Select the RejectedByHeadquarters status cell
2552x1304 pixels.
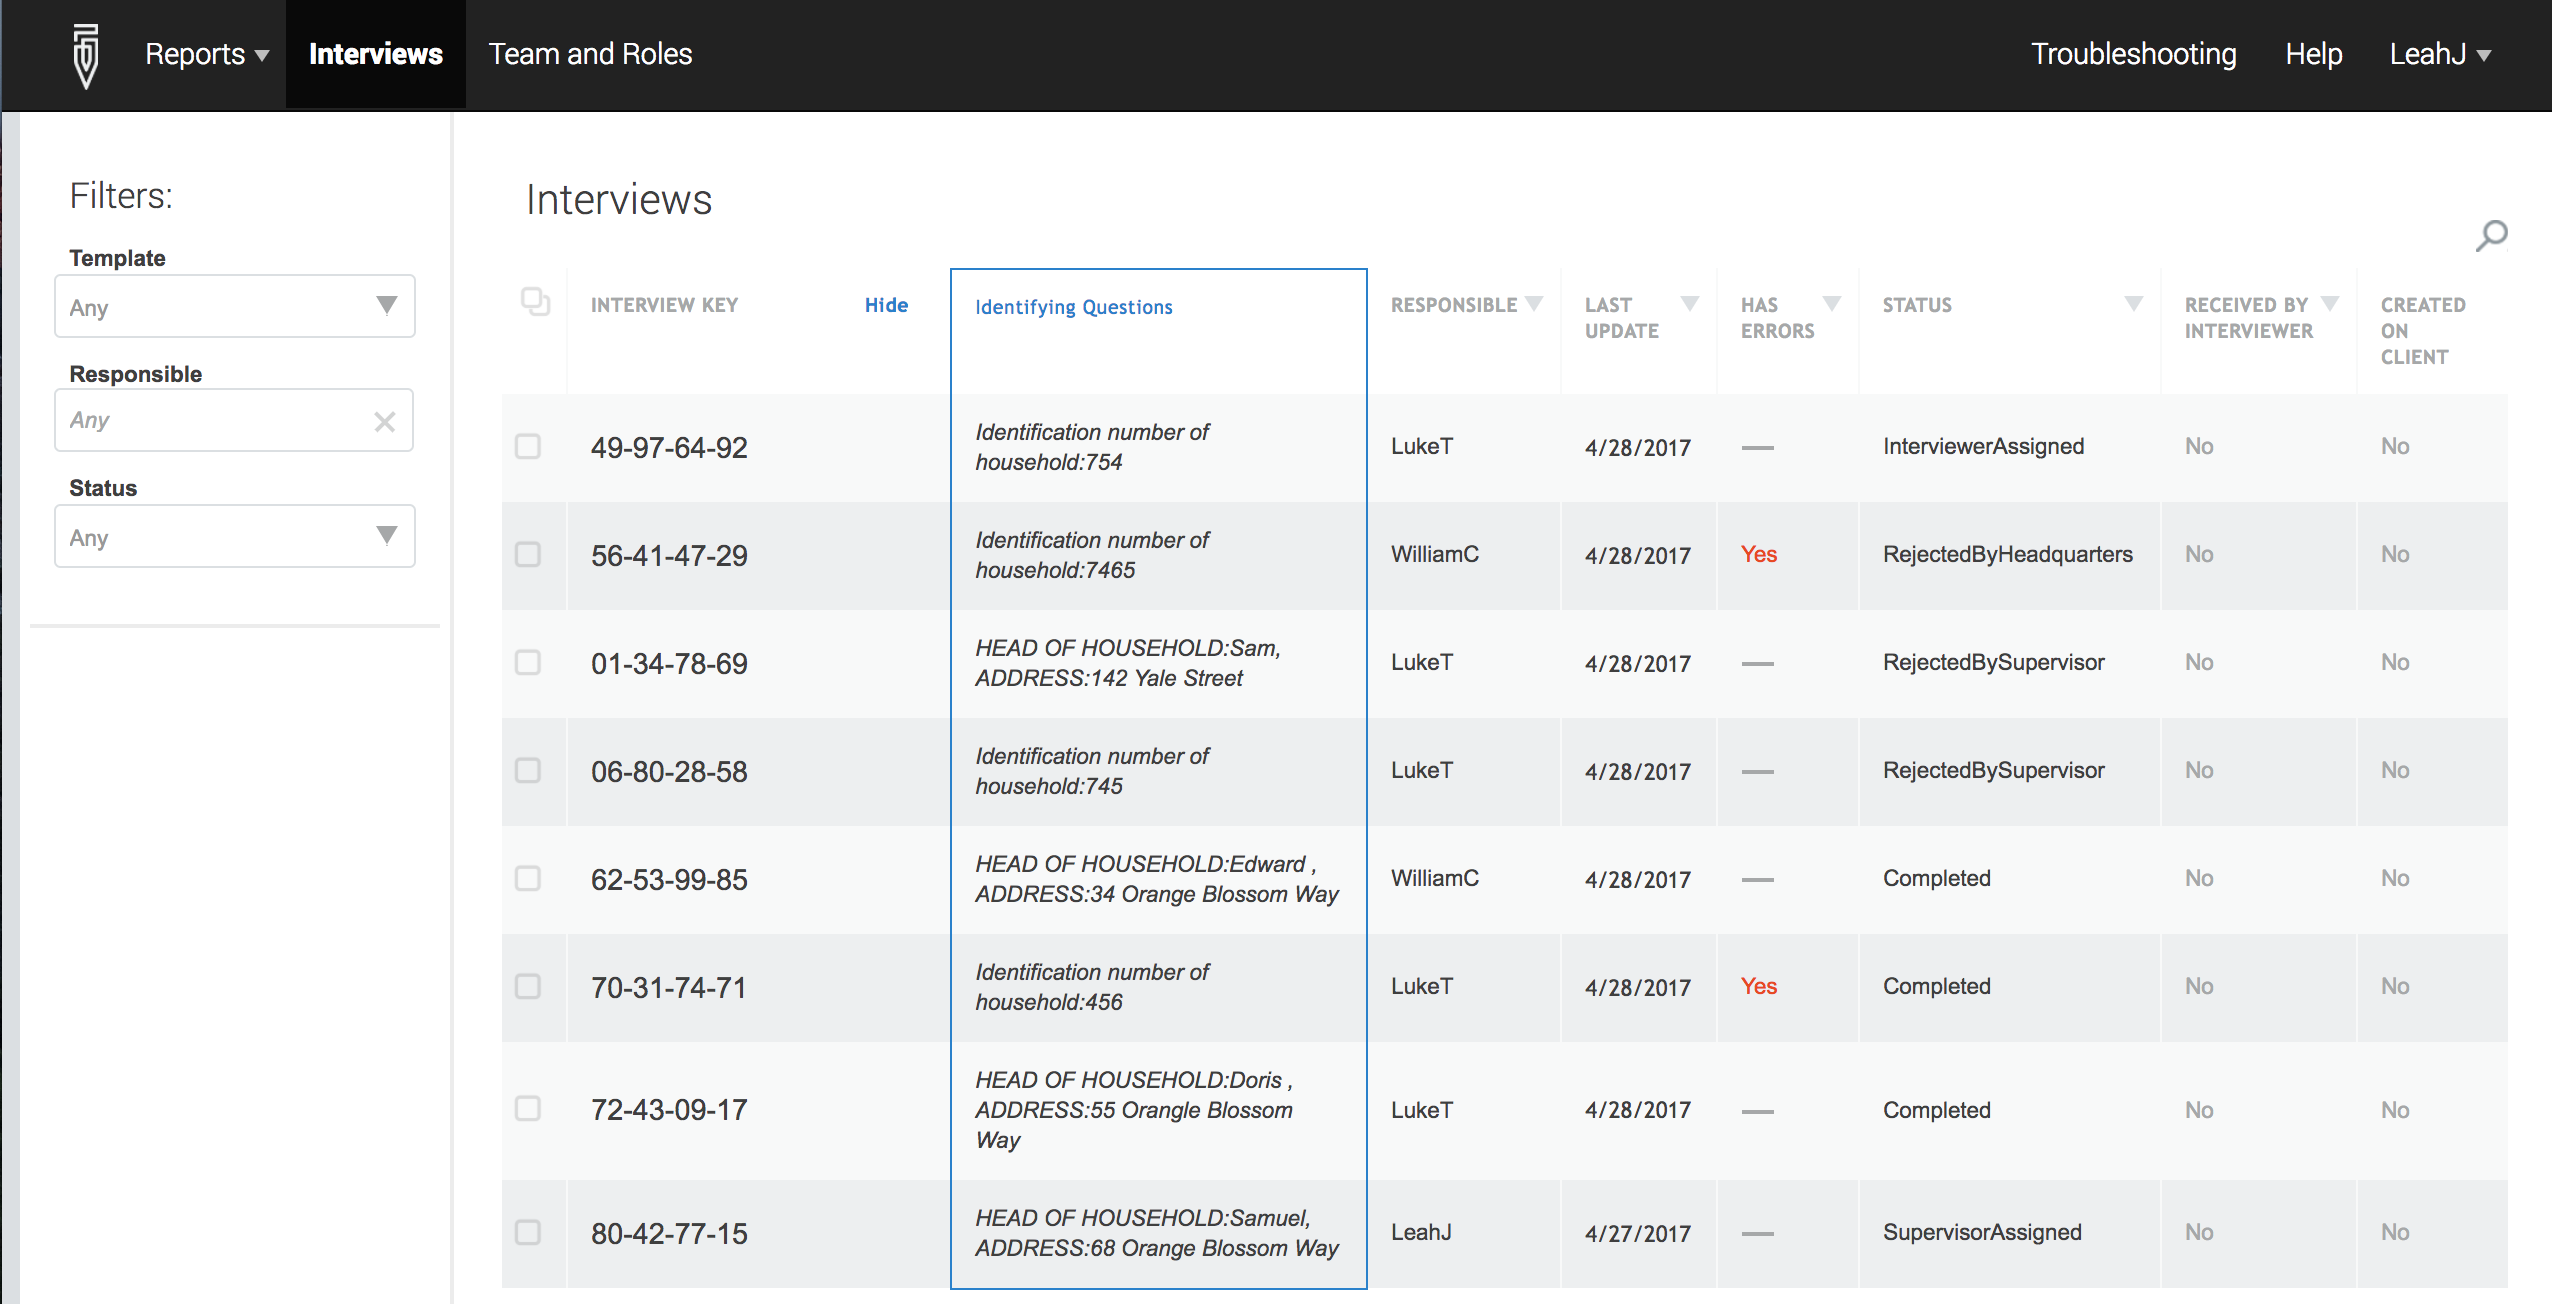(2008, 554)
